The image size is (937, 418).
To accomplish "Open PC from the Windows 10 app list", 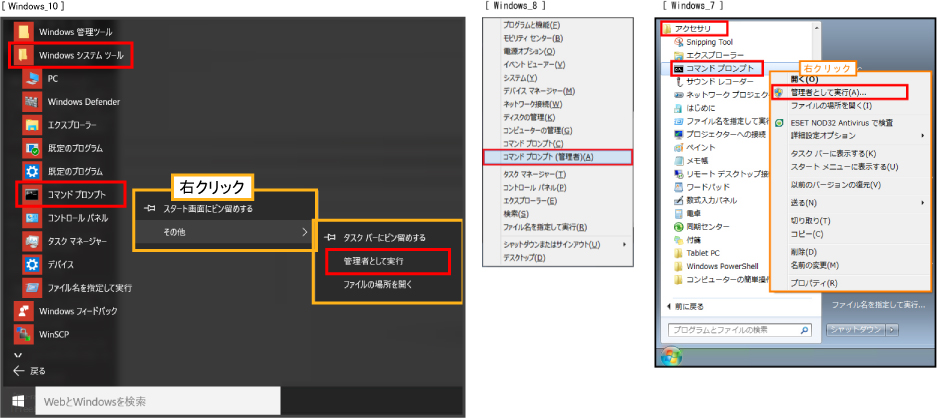I will click(53, 78).
